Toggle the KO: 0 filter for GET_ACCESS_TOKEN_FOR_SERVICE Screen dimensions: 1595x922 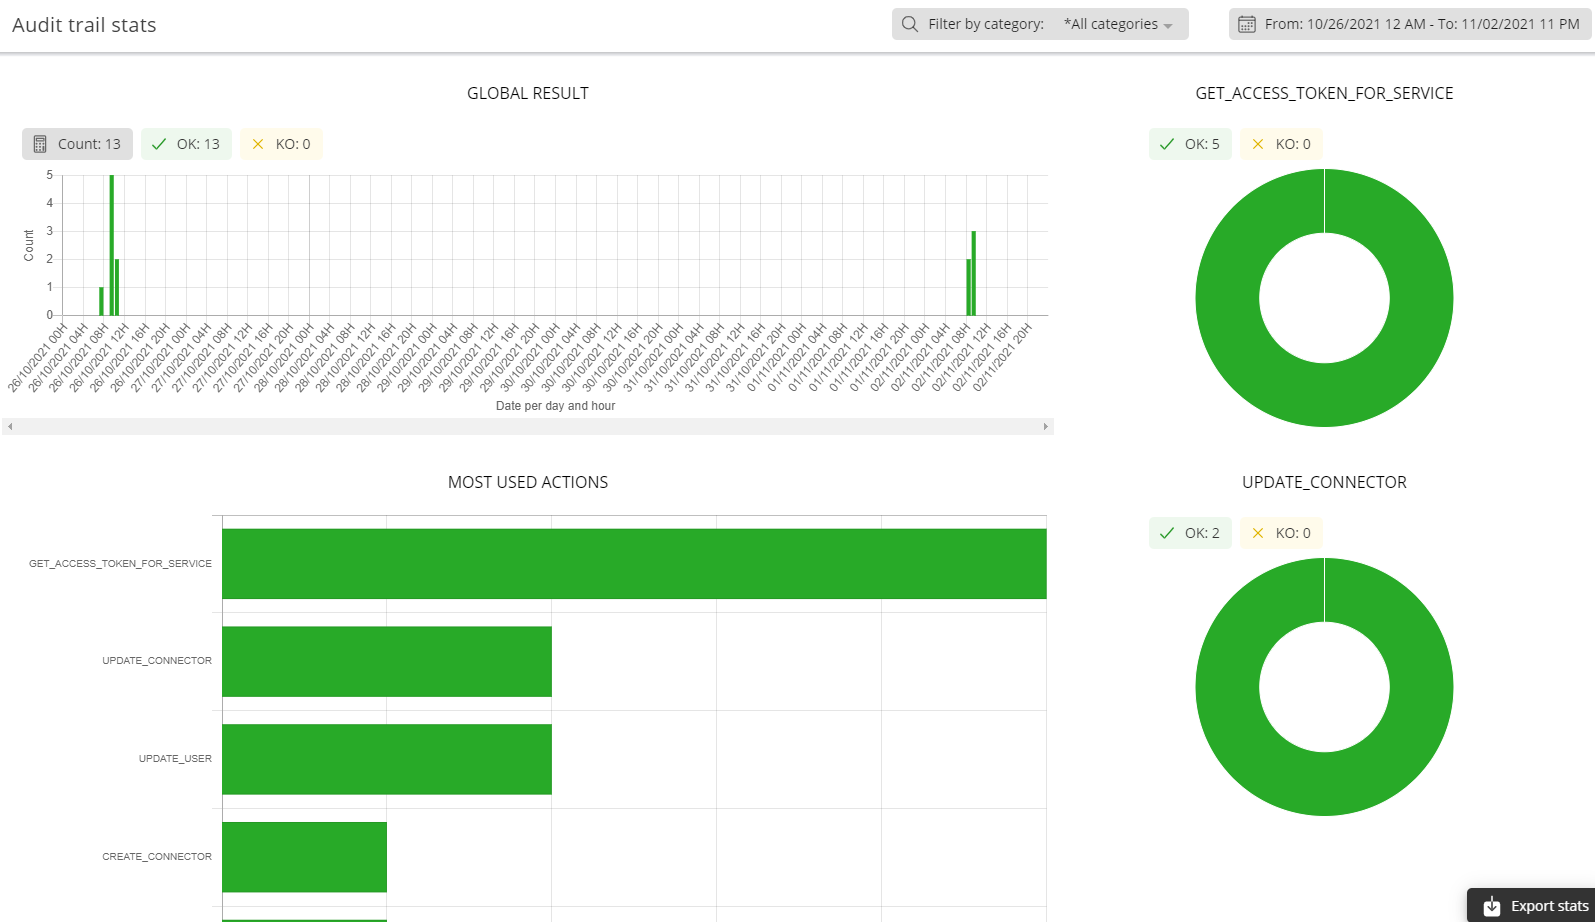tap(1281, 144)
